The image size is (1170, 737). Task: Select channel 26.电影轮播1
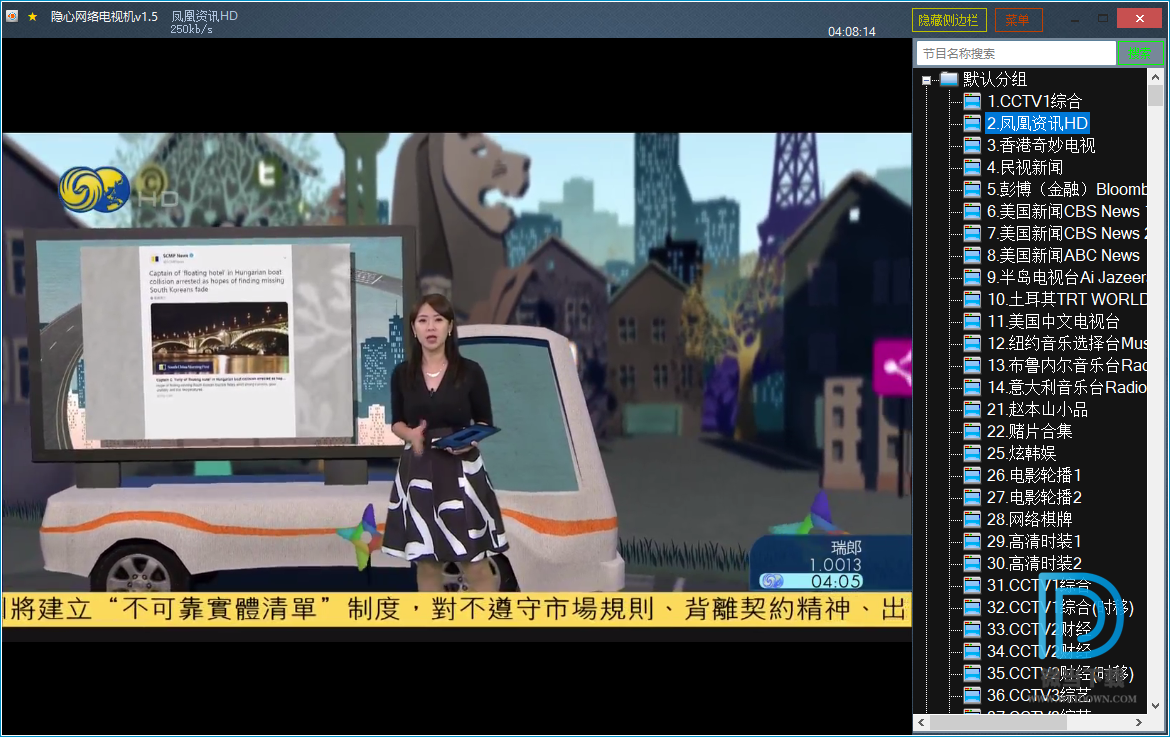click(x=1034, y=475)
